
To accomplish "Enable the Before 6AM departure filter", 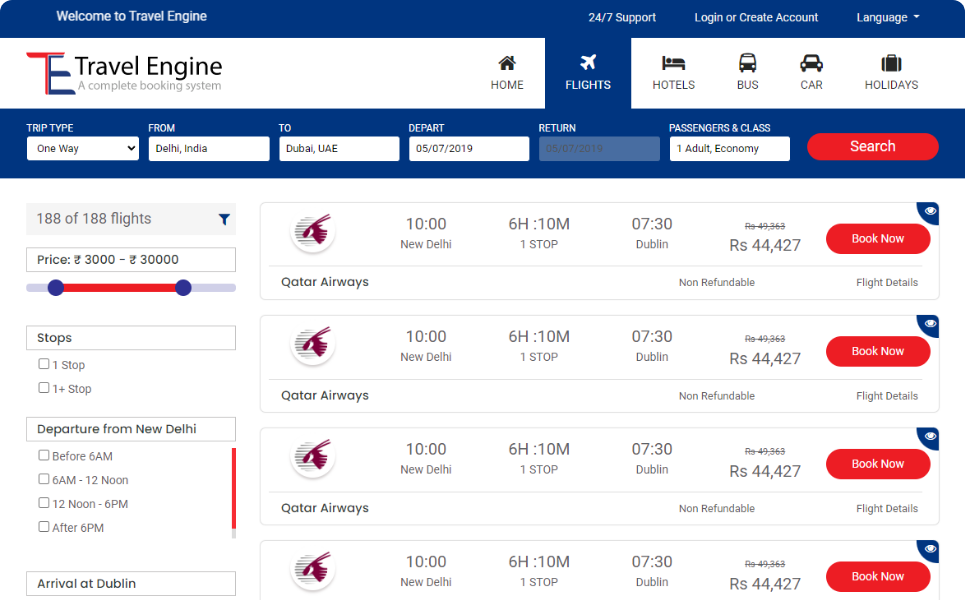I will pos(44,455).
